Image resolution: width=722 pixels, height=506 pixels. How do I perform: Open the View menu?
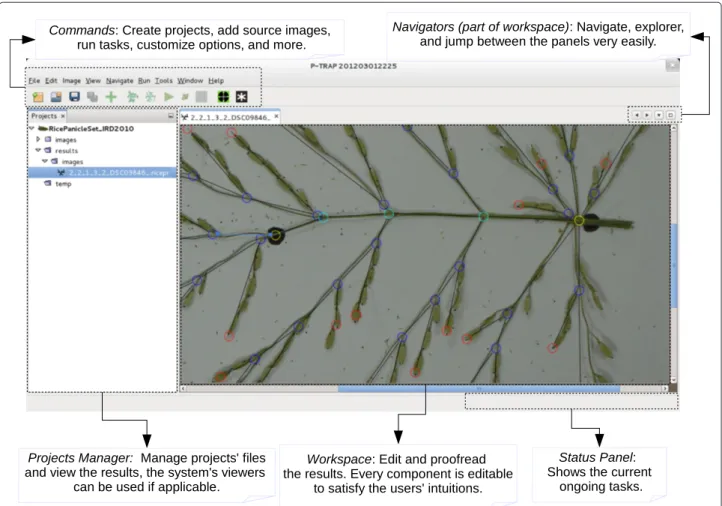(x=93, y=81)
